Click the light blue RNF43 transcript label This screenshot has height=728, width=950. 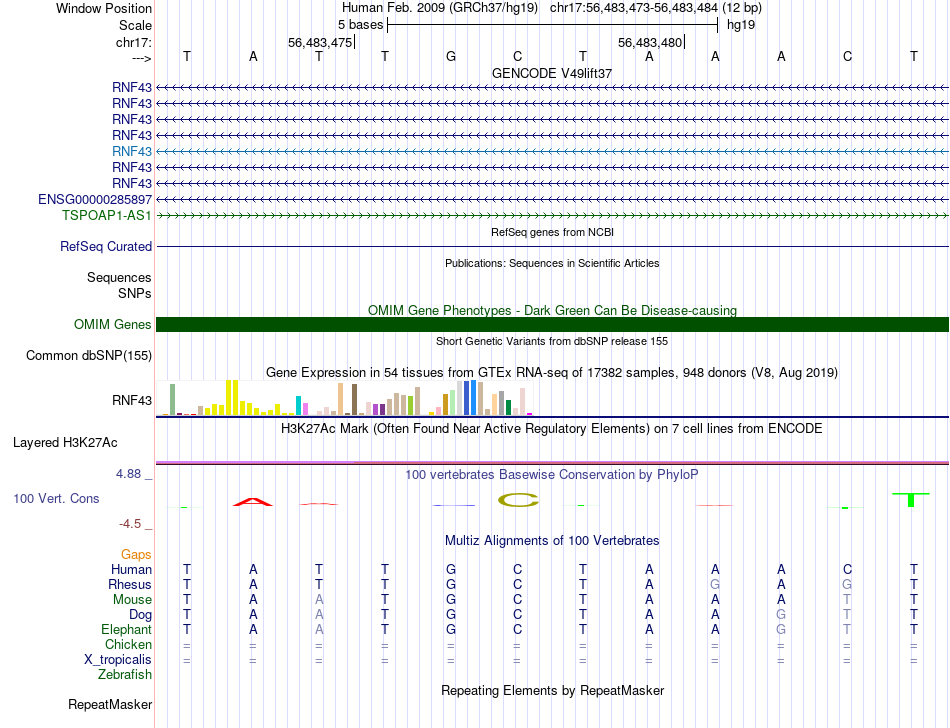[132, 151]
